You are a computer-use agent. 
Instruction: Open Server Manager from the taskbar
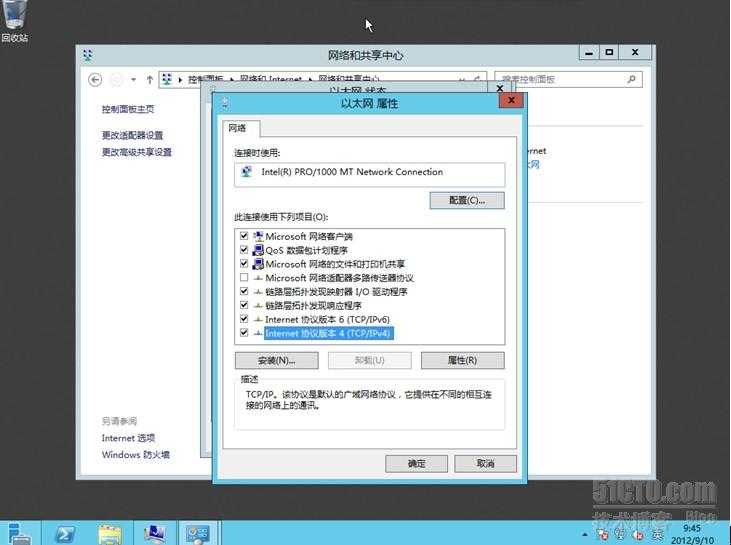pyautogui.click(x=19, y=534)
